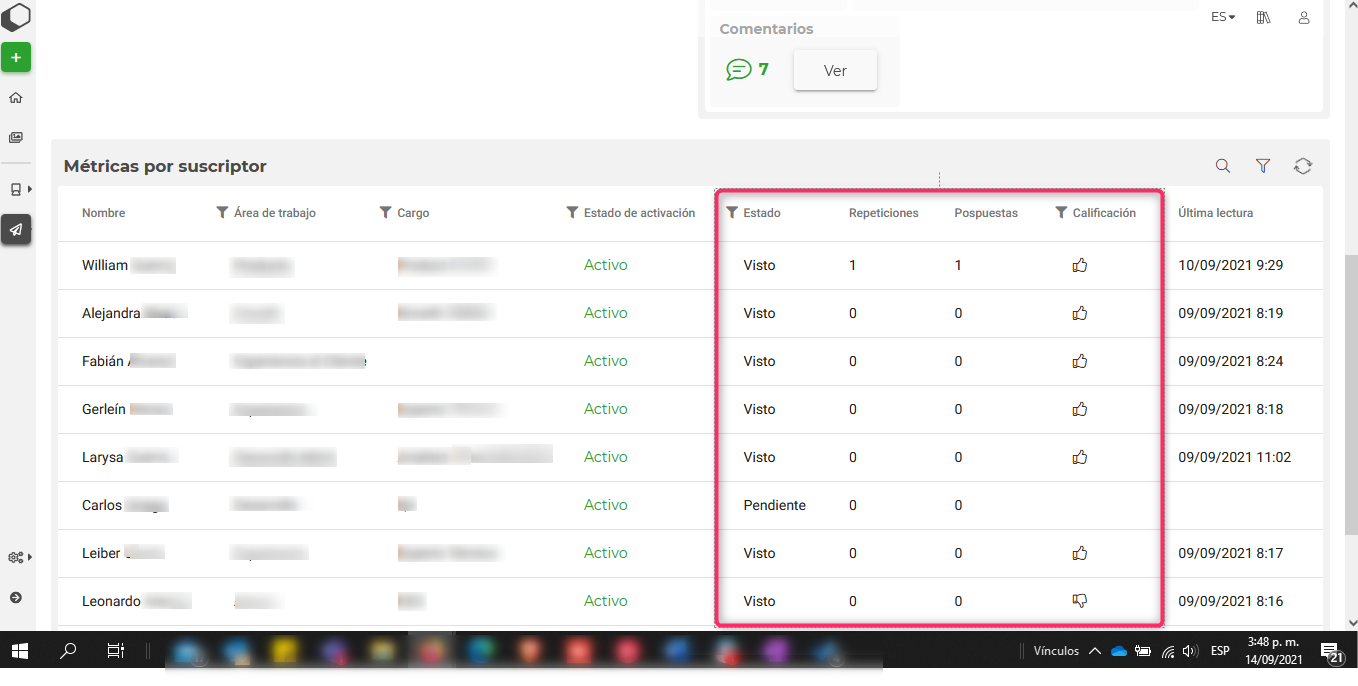This screenshot has width=1358, height=686.
Task: Click the Última lectura column header
Action: click(x=1215, y=213)
